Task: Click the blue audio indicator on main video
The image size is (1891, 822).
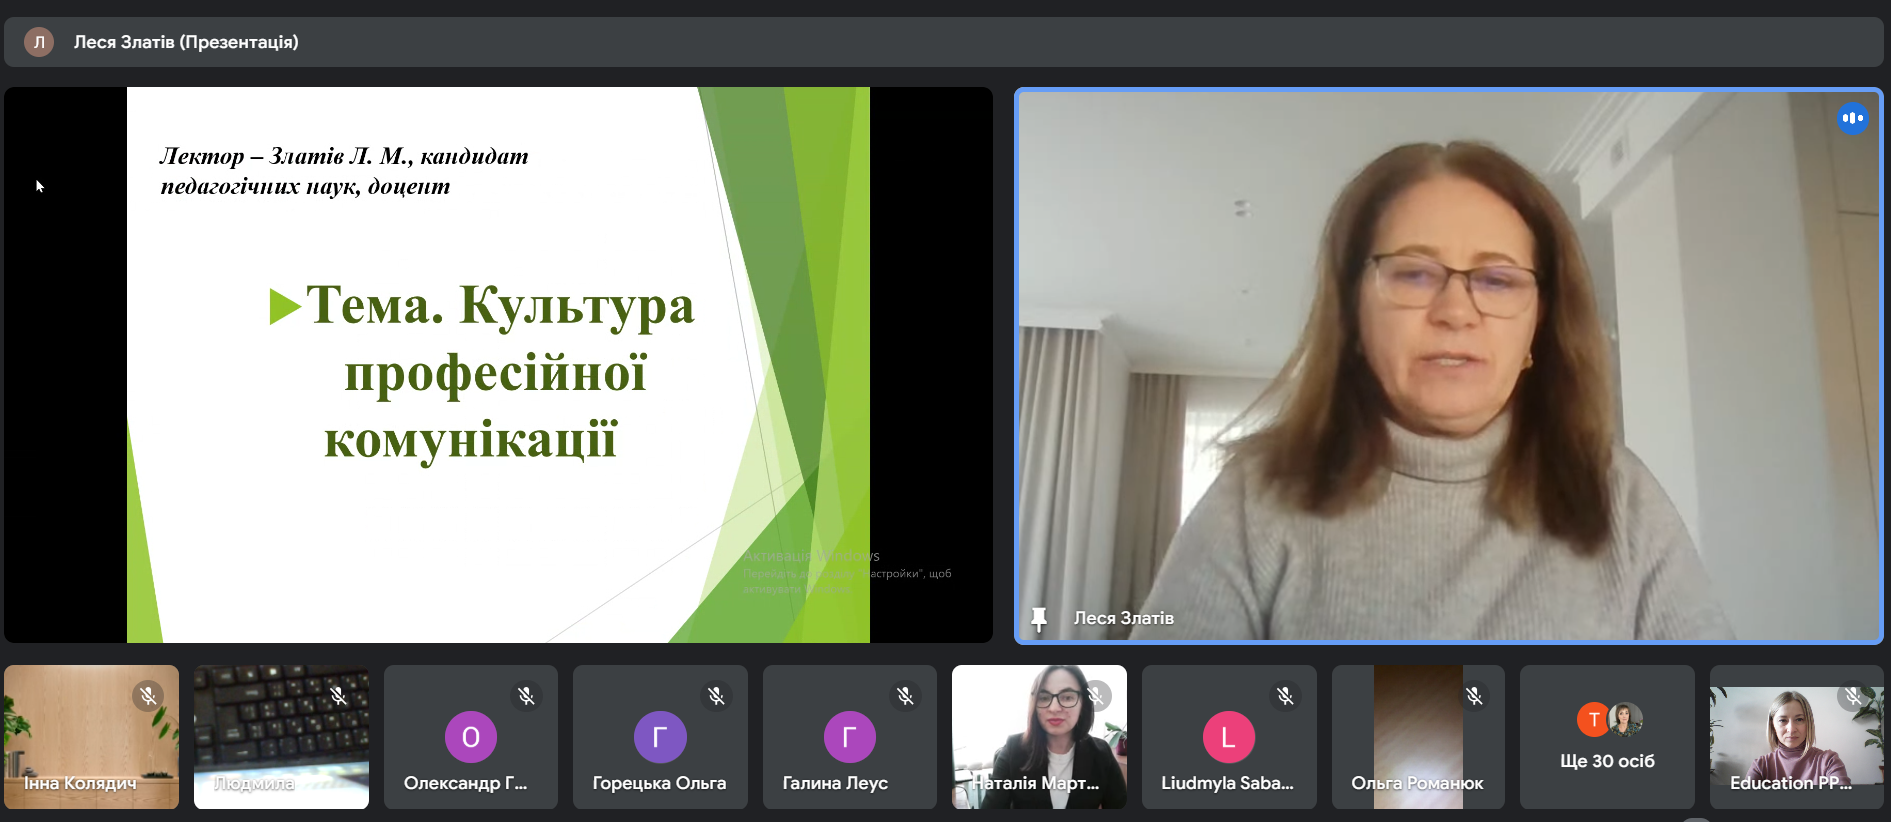Action: (x=1852, y=118)
